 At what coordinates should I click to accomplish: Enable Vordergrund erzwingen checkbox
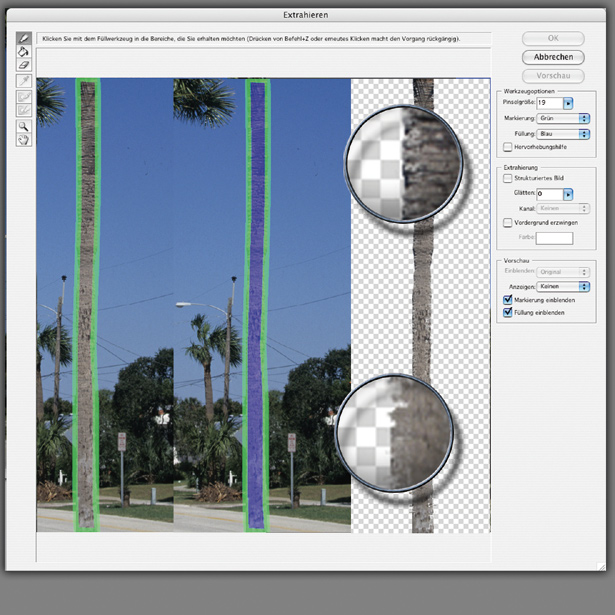pos(508,223)
